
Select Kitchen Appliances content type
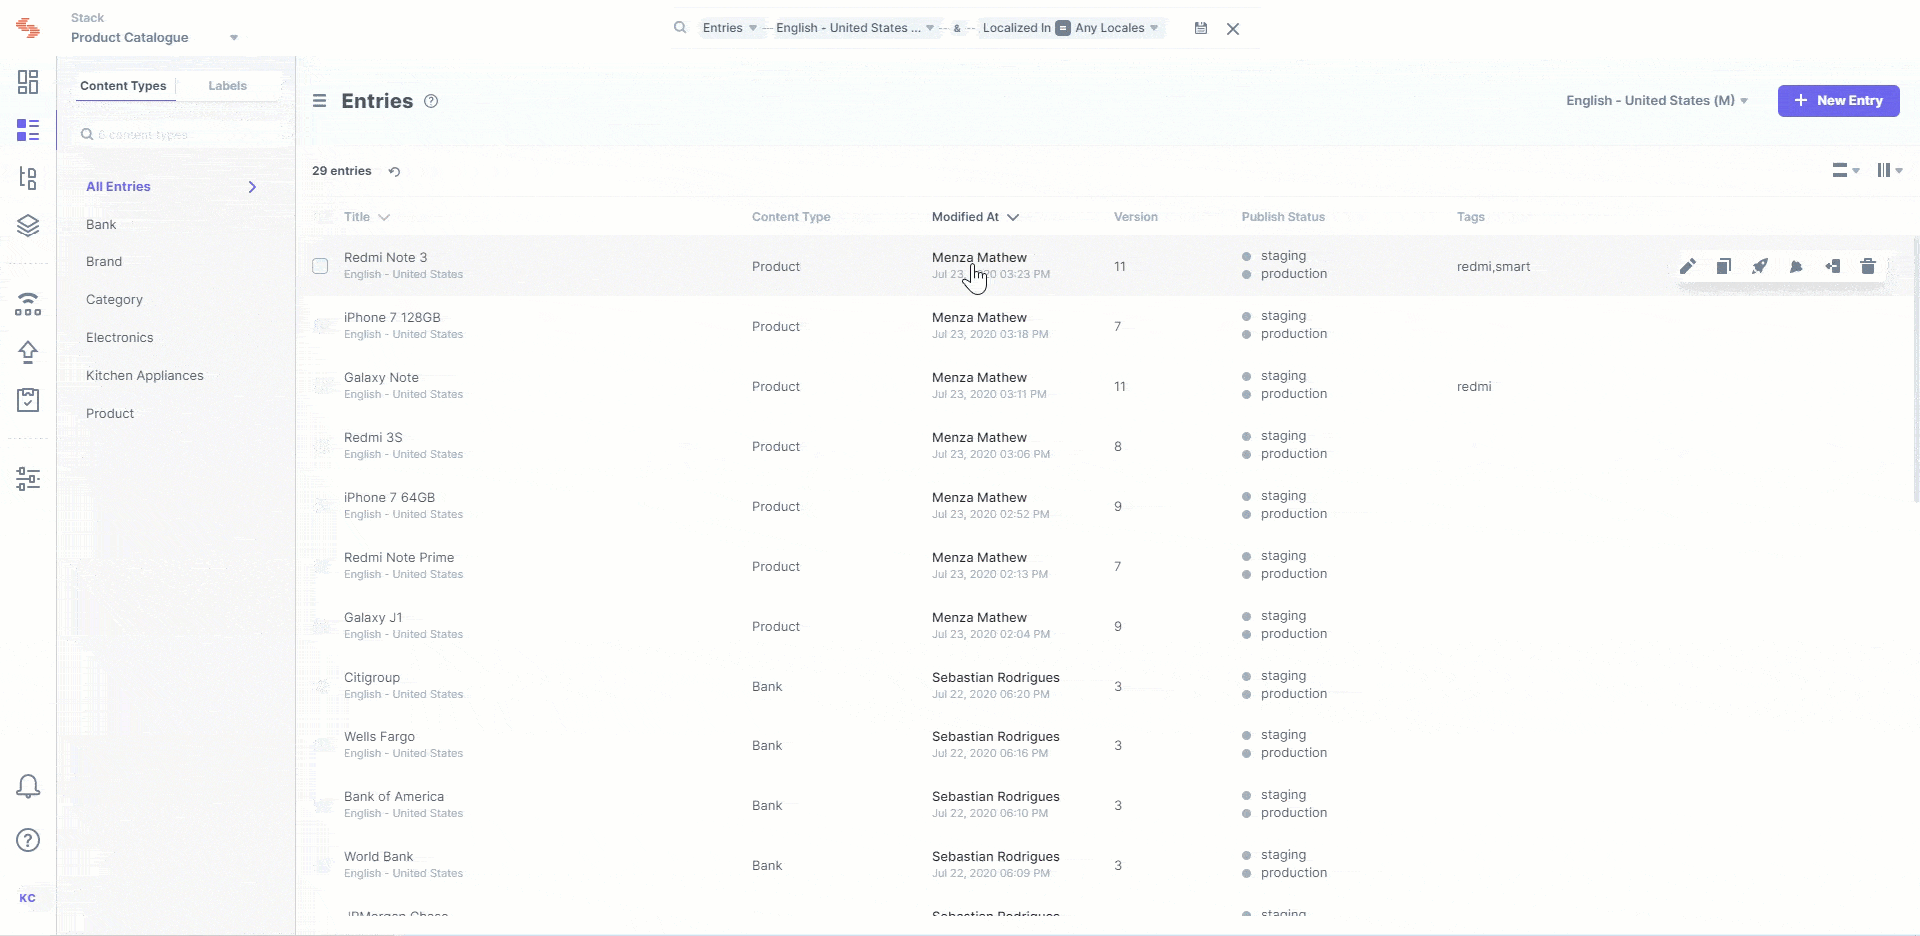(x=145, y=376)
